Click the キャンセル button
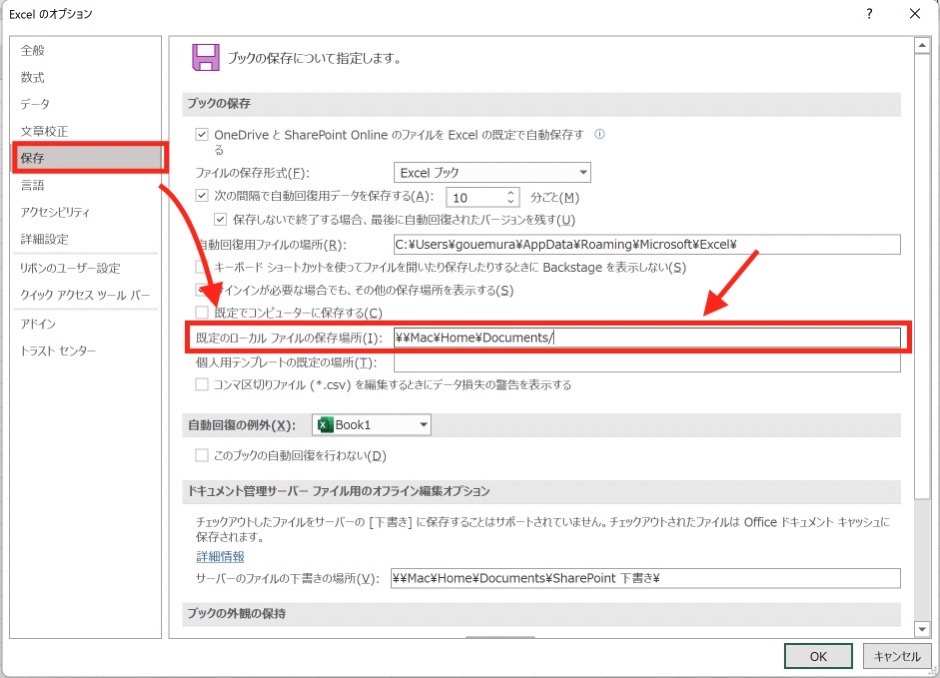The height and width of the screenshot is (678, 940). [x=897, y=656]
